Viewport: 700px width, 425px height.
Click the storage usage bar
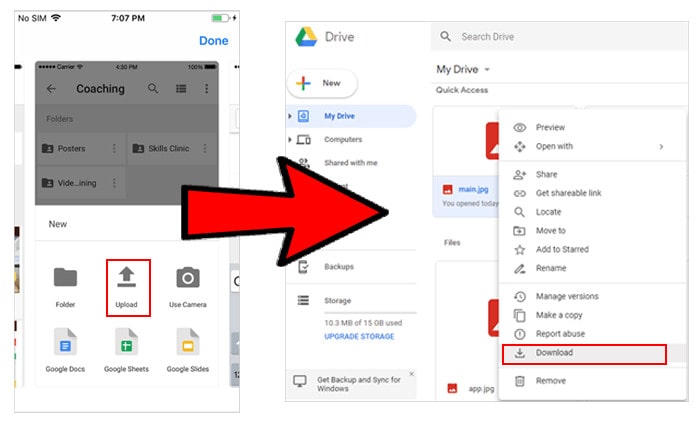(370, 312)
